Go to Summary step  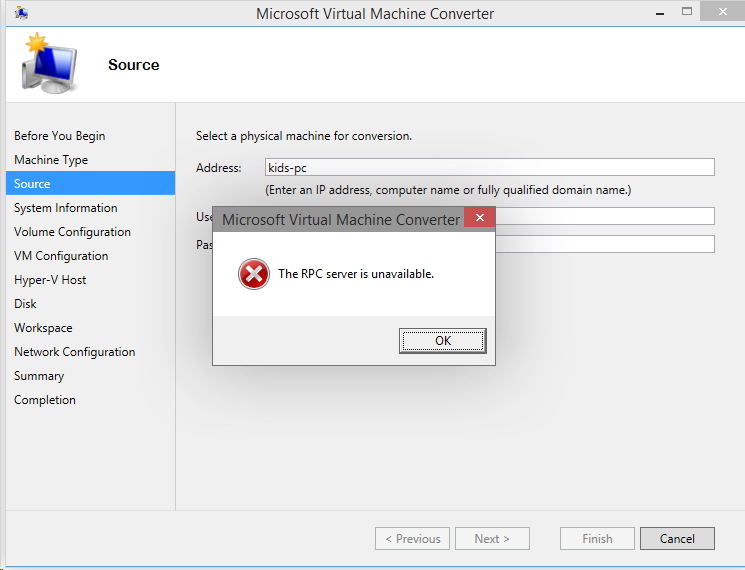pyautogui.click(x=39, y=376)
